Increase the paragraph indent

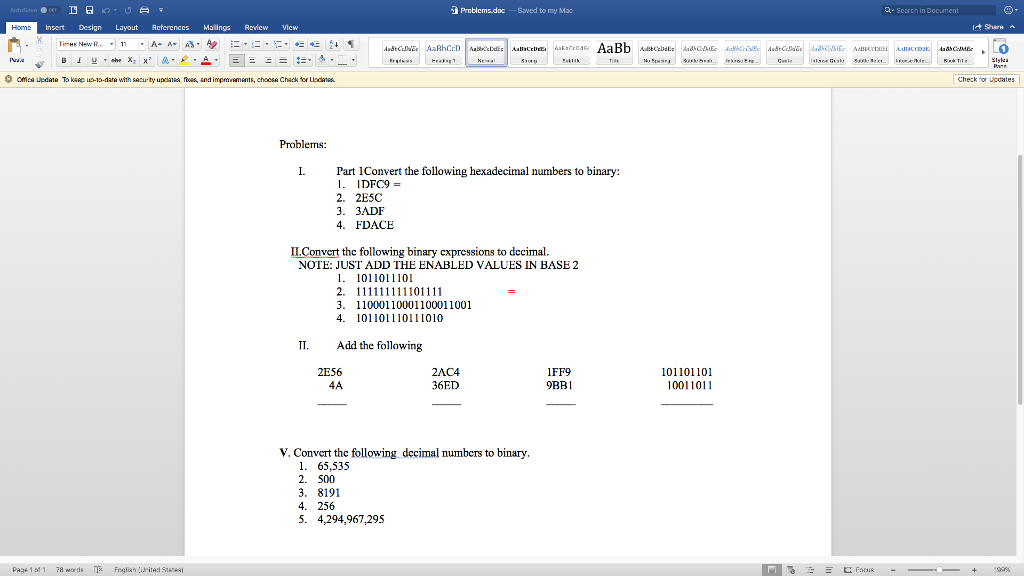(x=315, y=44)
